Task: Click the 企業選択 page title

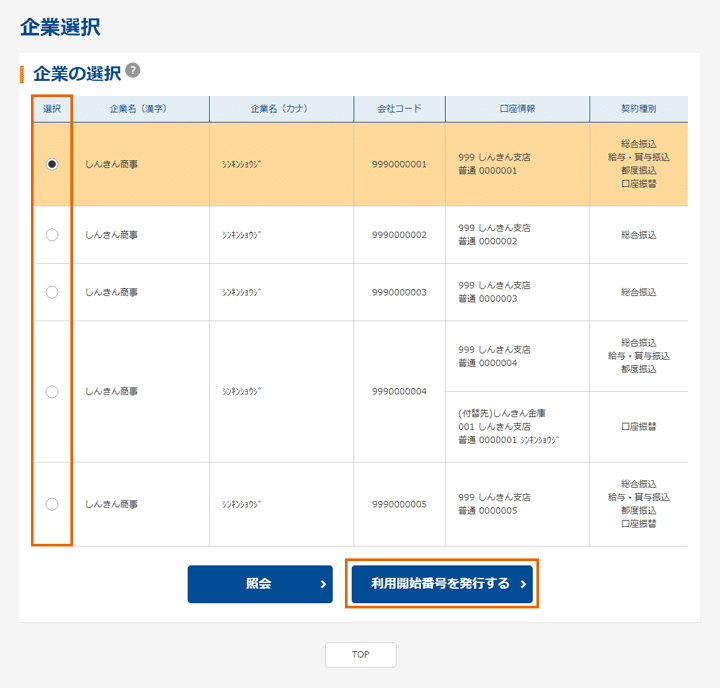Action: coord(60,27)
